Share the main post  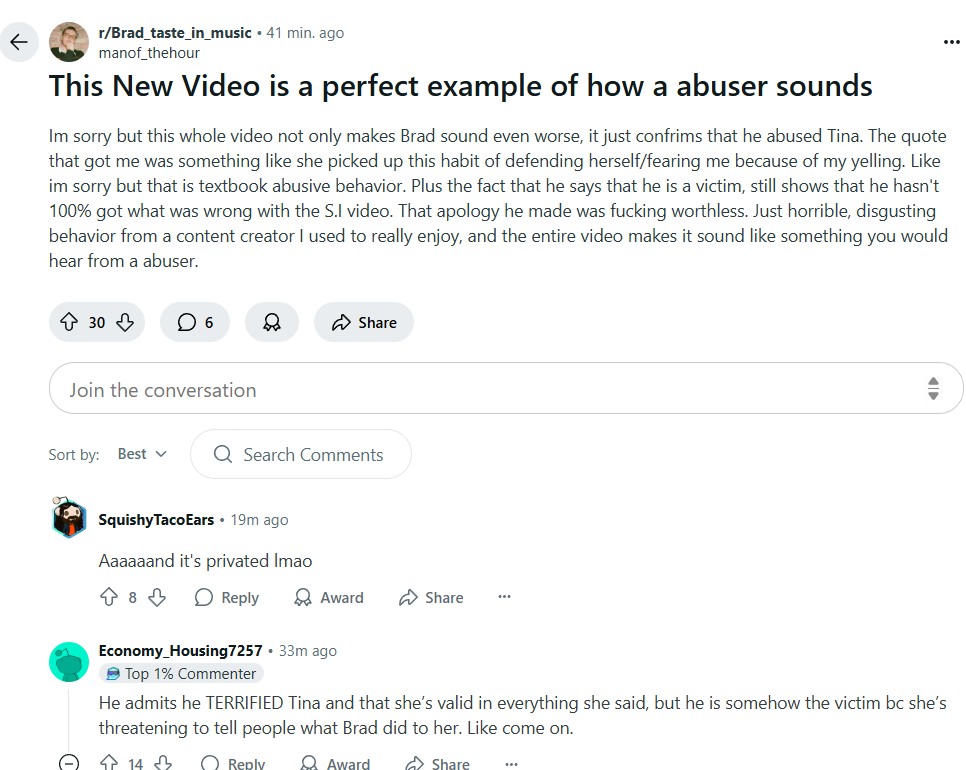[x=363, y=322]
